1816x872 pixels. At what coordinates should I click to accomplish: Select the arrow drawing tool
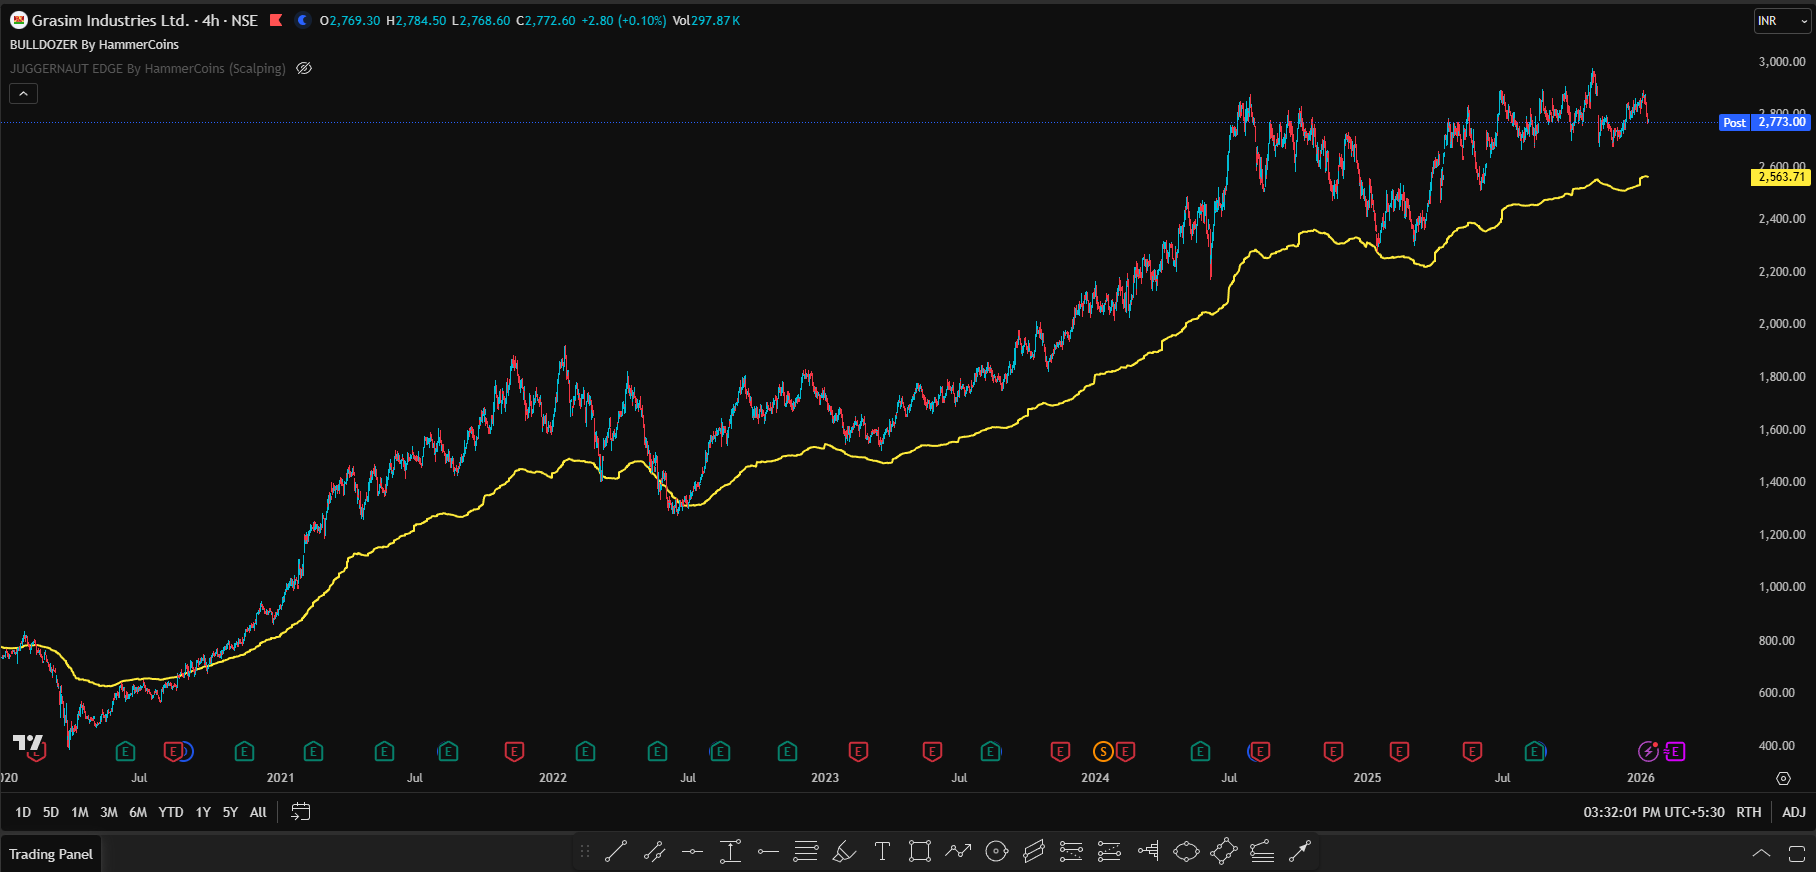(1299, 851)
